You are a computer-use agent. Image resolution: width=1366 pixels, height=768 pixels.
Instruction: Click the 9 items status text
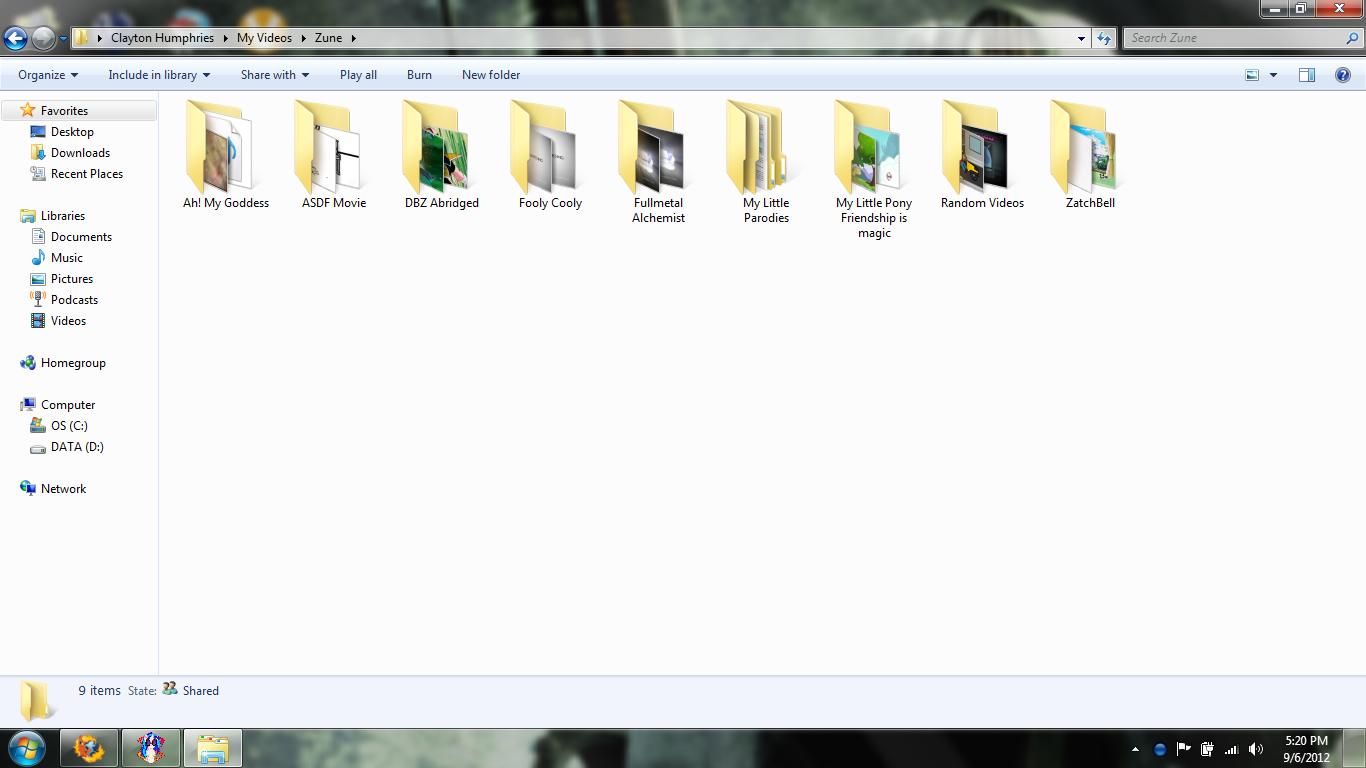pos(99,691)
